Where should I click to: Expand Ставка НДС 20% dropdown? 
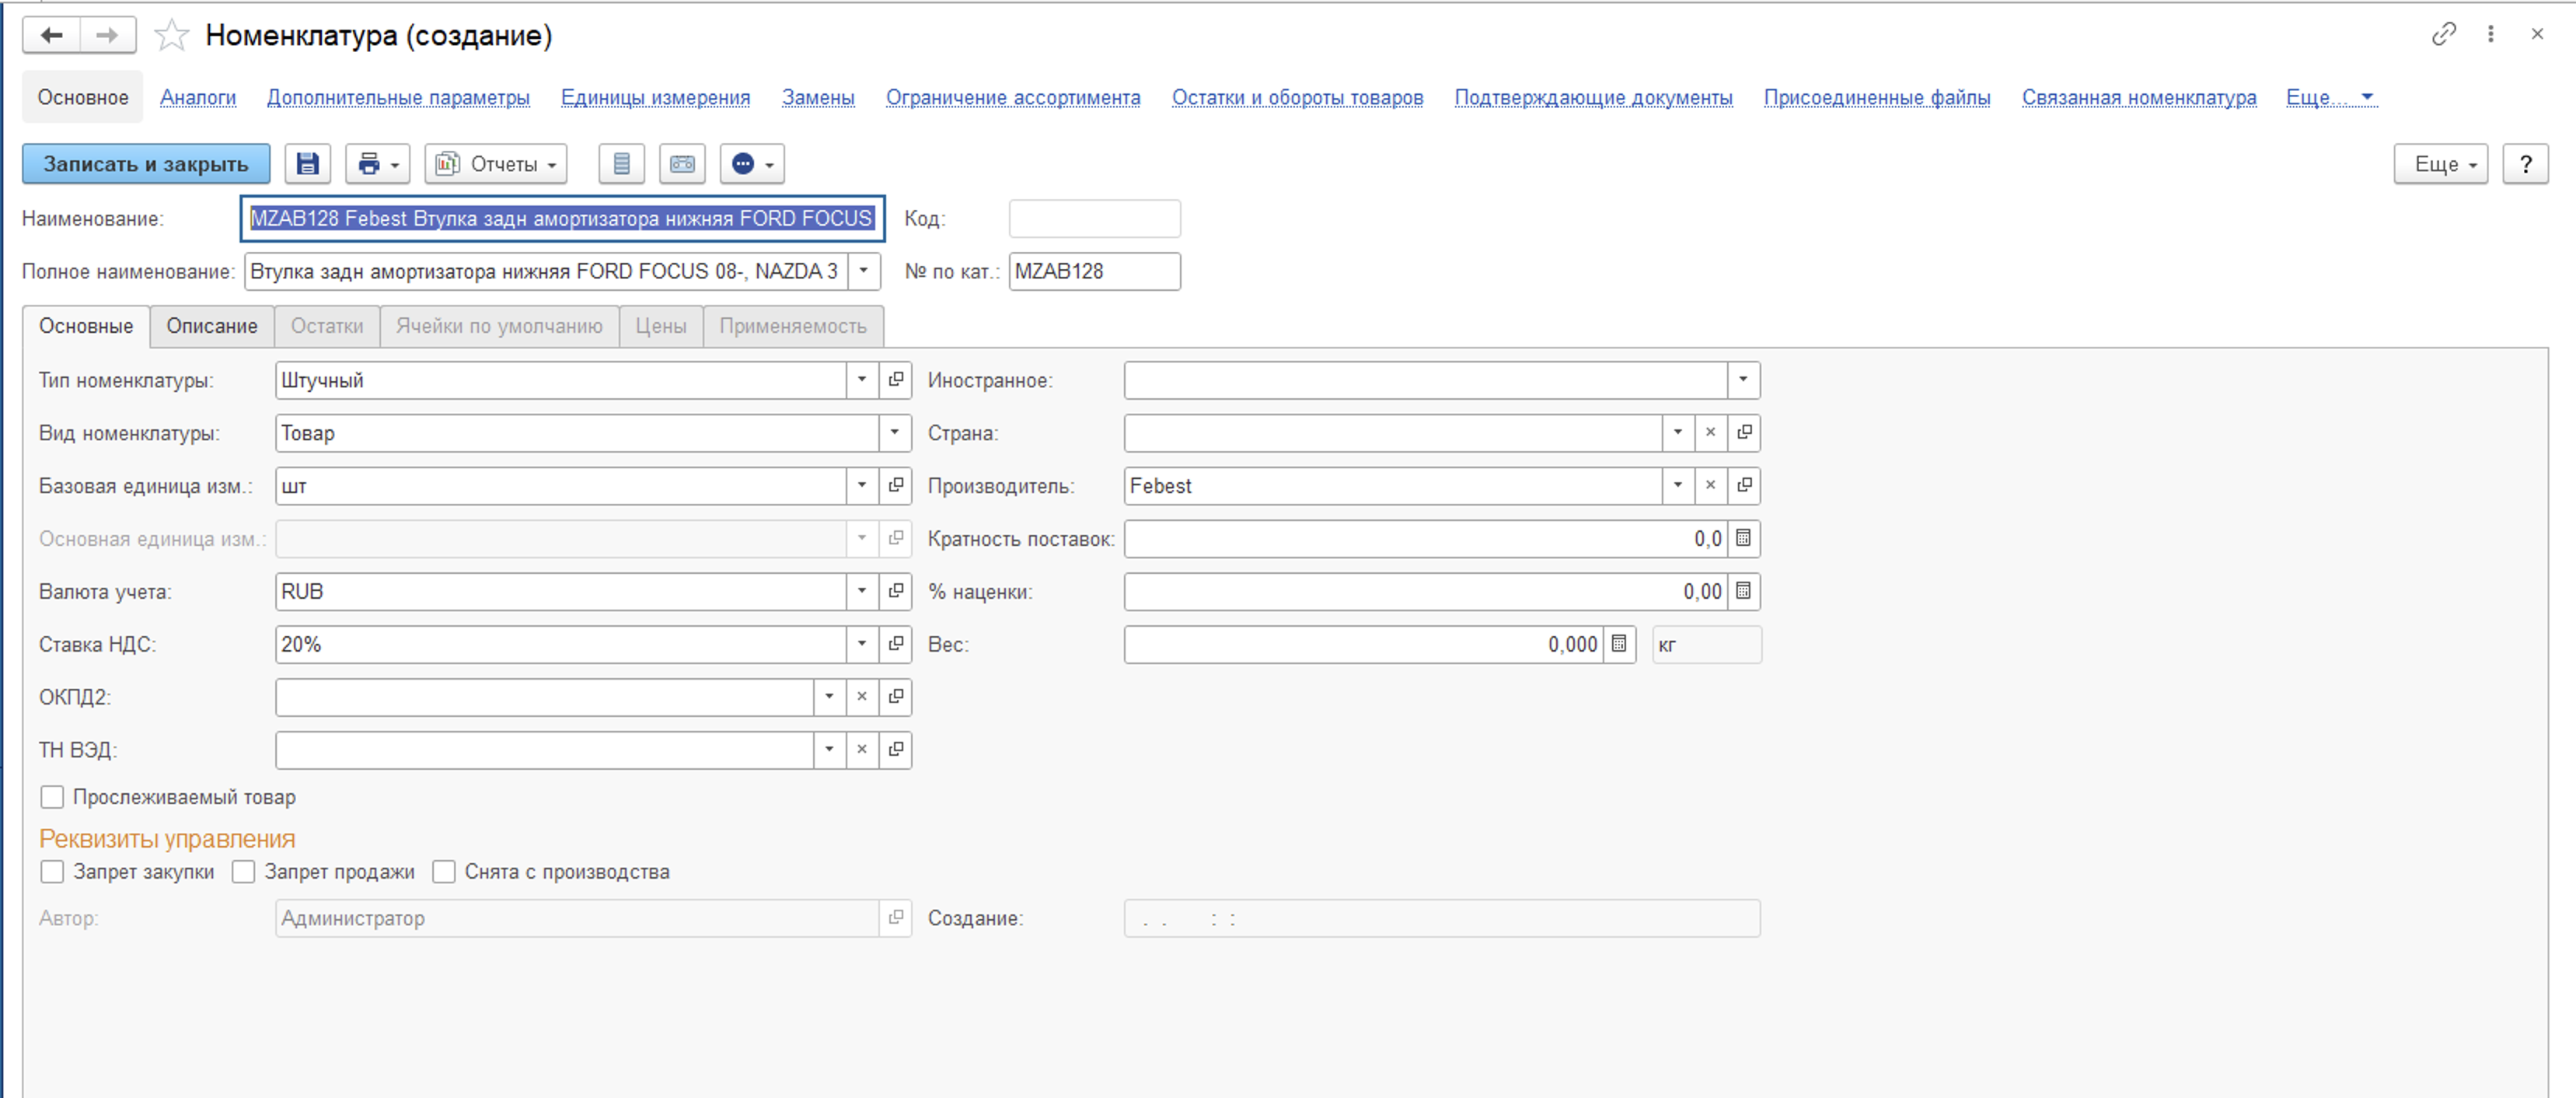point(861,644)
